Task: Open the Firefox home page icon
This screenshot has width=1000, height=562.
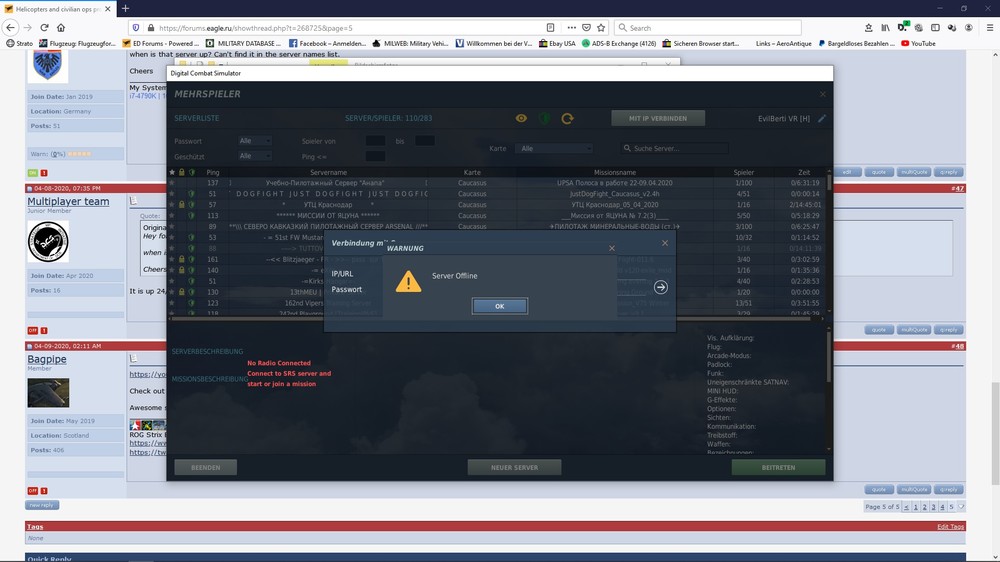Action: (x=61, y=27)
